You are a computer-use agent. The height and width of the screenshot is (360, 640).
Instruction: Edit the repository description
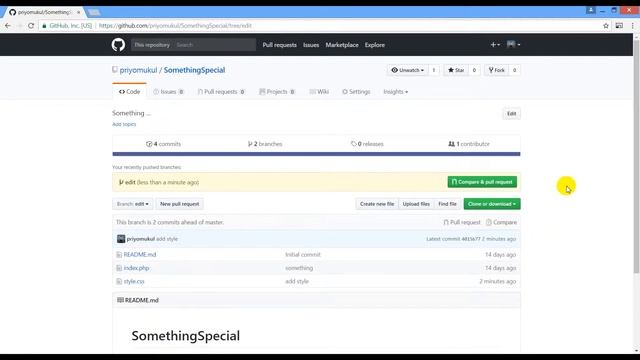(x=511, y=113)
